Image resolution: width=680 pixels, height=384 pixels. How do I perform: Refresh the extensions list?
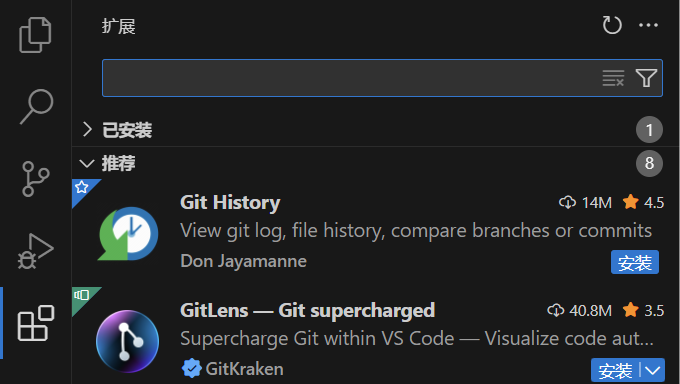coord(612,25)
